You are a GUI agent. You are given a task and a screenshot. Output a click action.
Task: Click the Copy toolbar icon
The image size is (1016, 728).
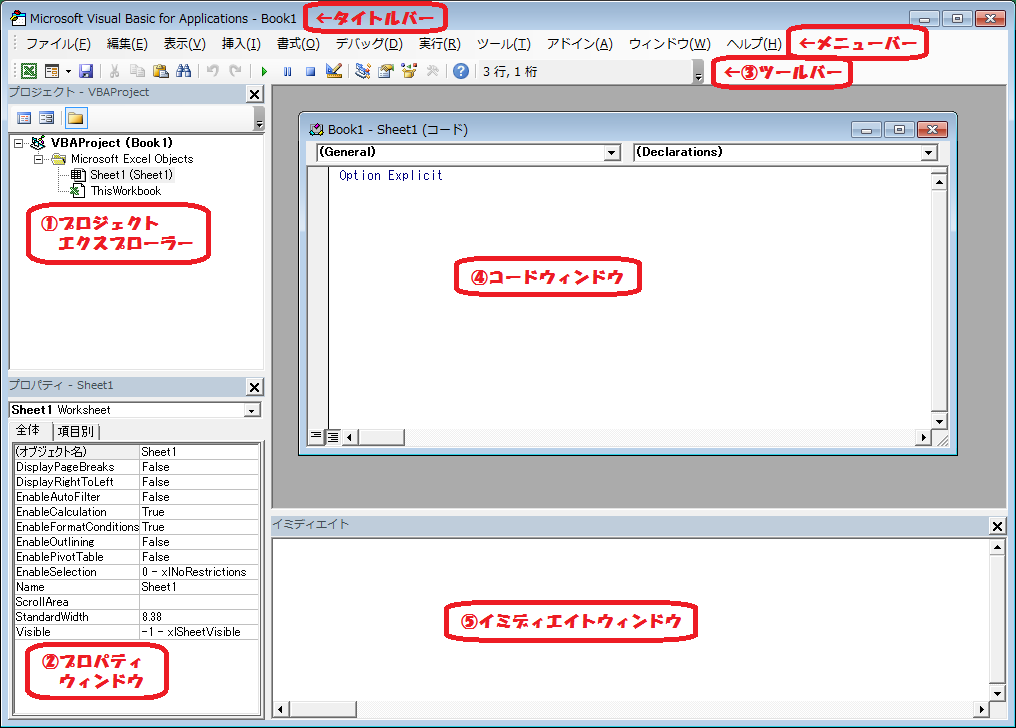tap(137, 71)
